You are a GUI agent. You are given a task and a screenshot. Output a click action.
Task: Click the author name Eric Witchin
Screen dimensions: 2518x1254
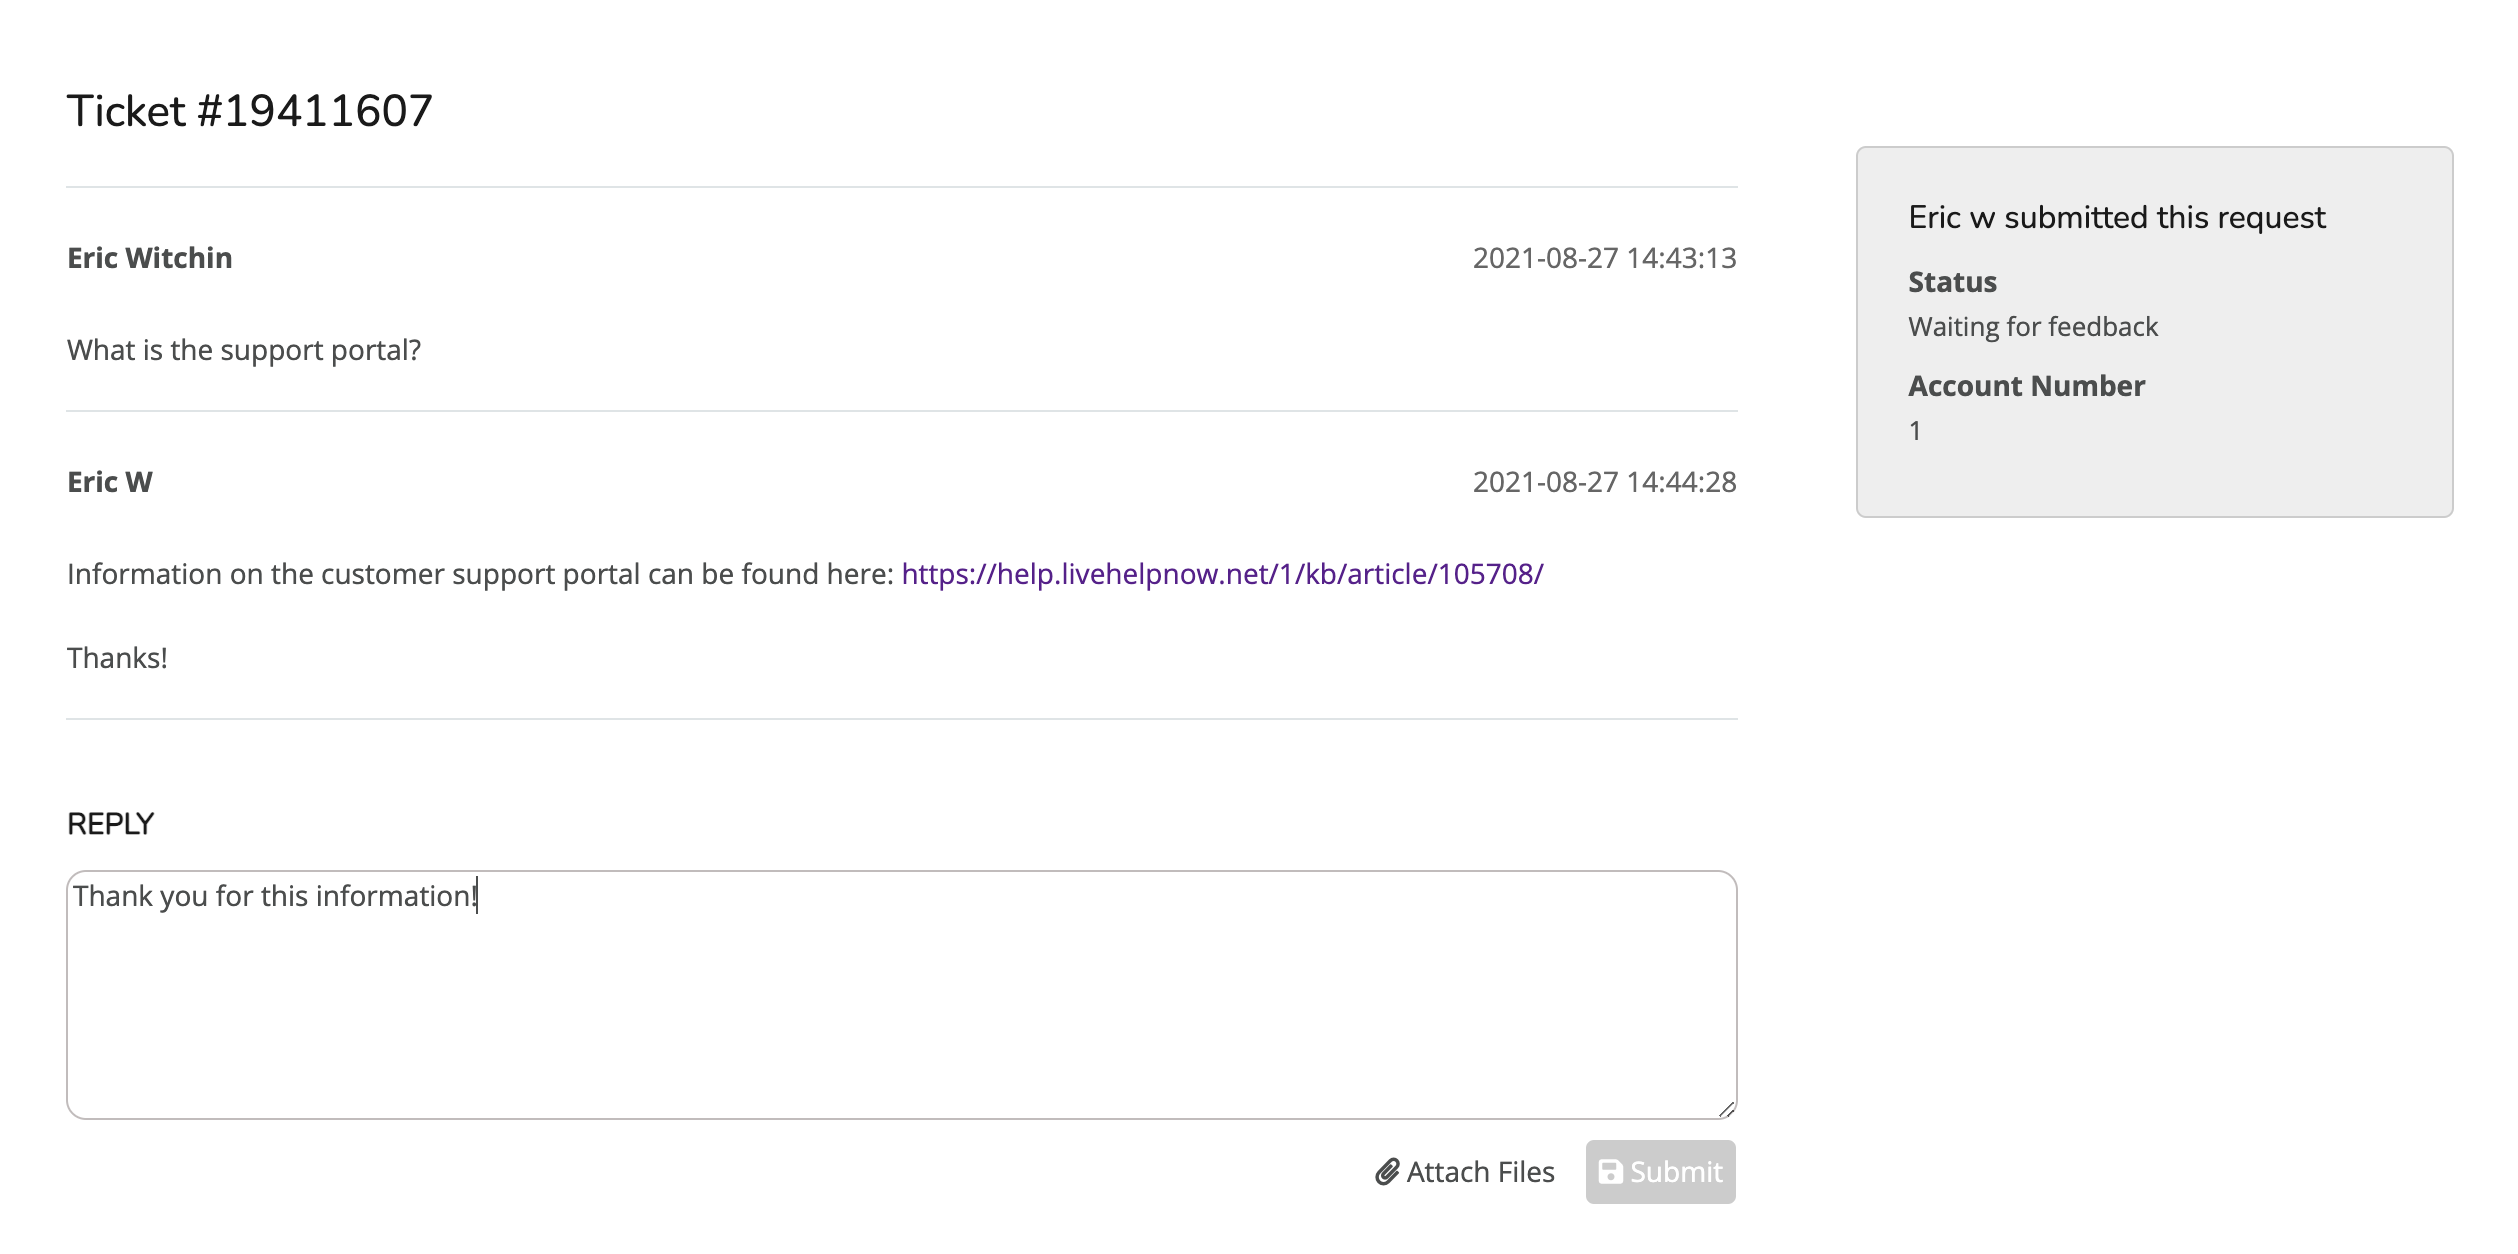coord(150,258)
